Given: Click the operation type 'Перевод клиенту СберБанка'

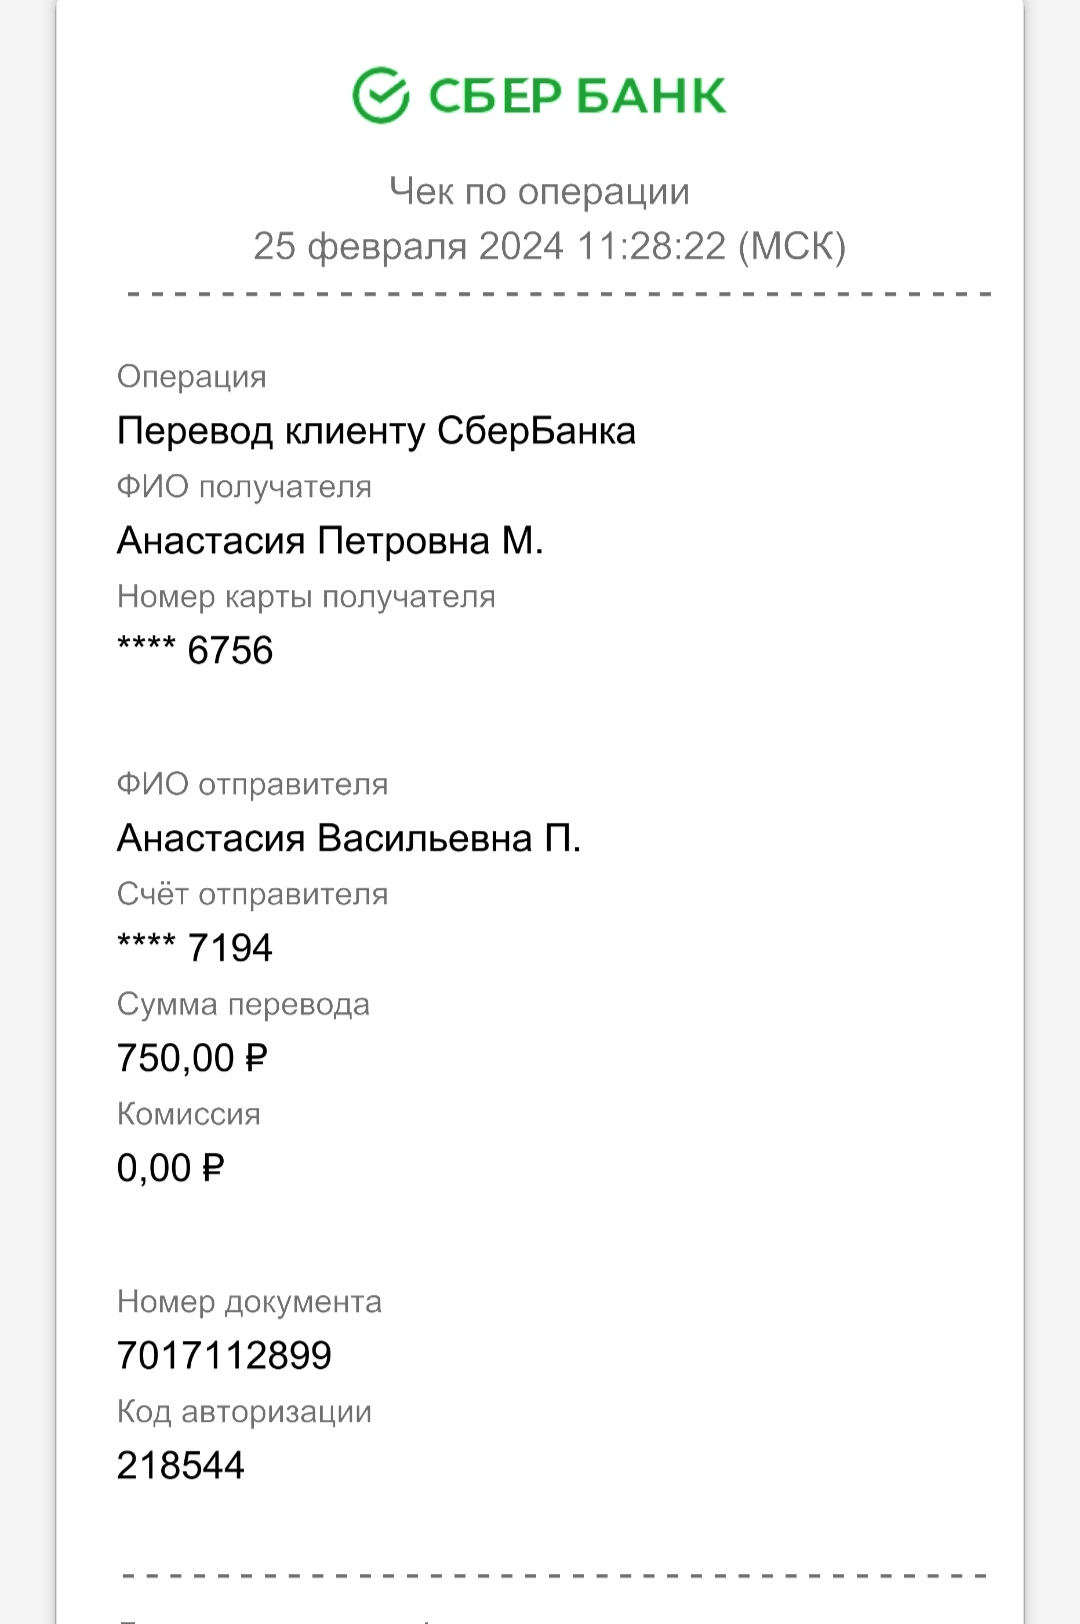Looking at the screenshot, I should [x=376, y=431].
